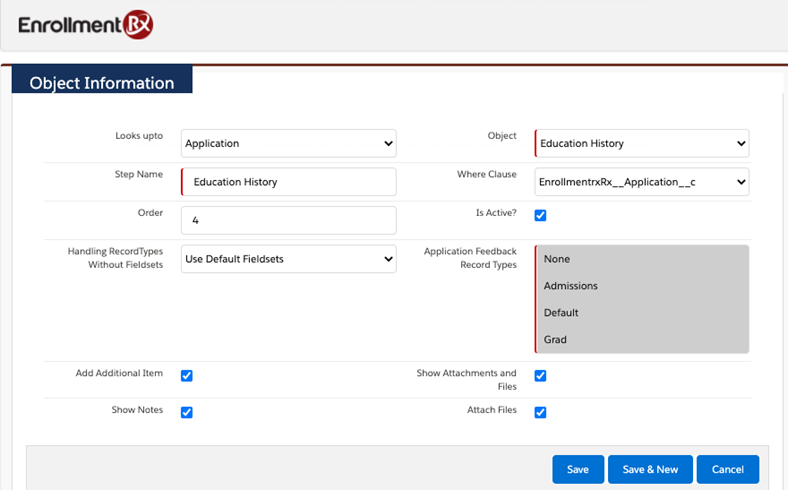
Task: Click the Step Name text field
Action: pyautogui.click(x=289, y=182)
